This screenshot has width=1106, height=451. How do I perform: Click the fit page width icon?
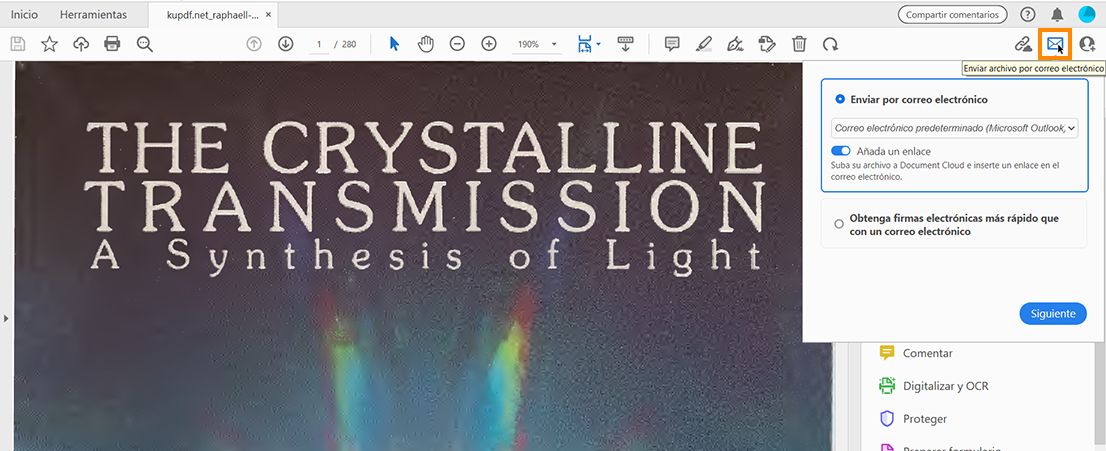tap(585, 44)
